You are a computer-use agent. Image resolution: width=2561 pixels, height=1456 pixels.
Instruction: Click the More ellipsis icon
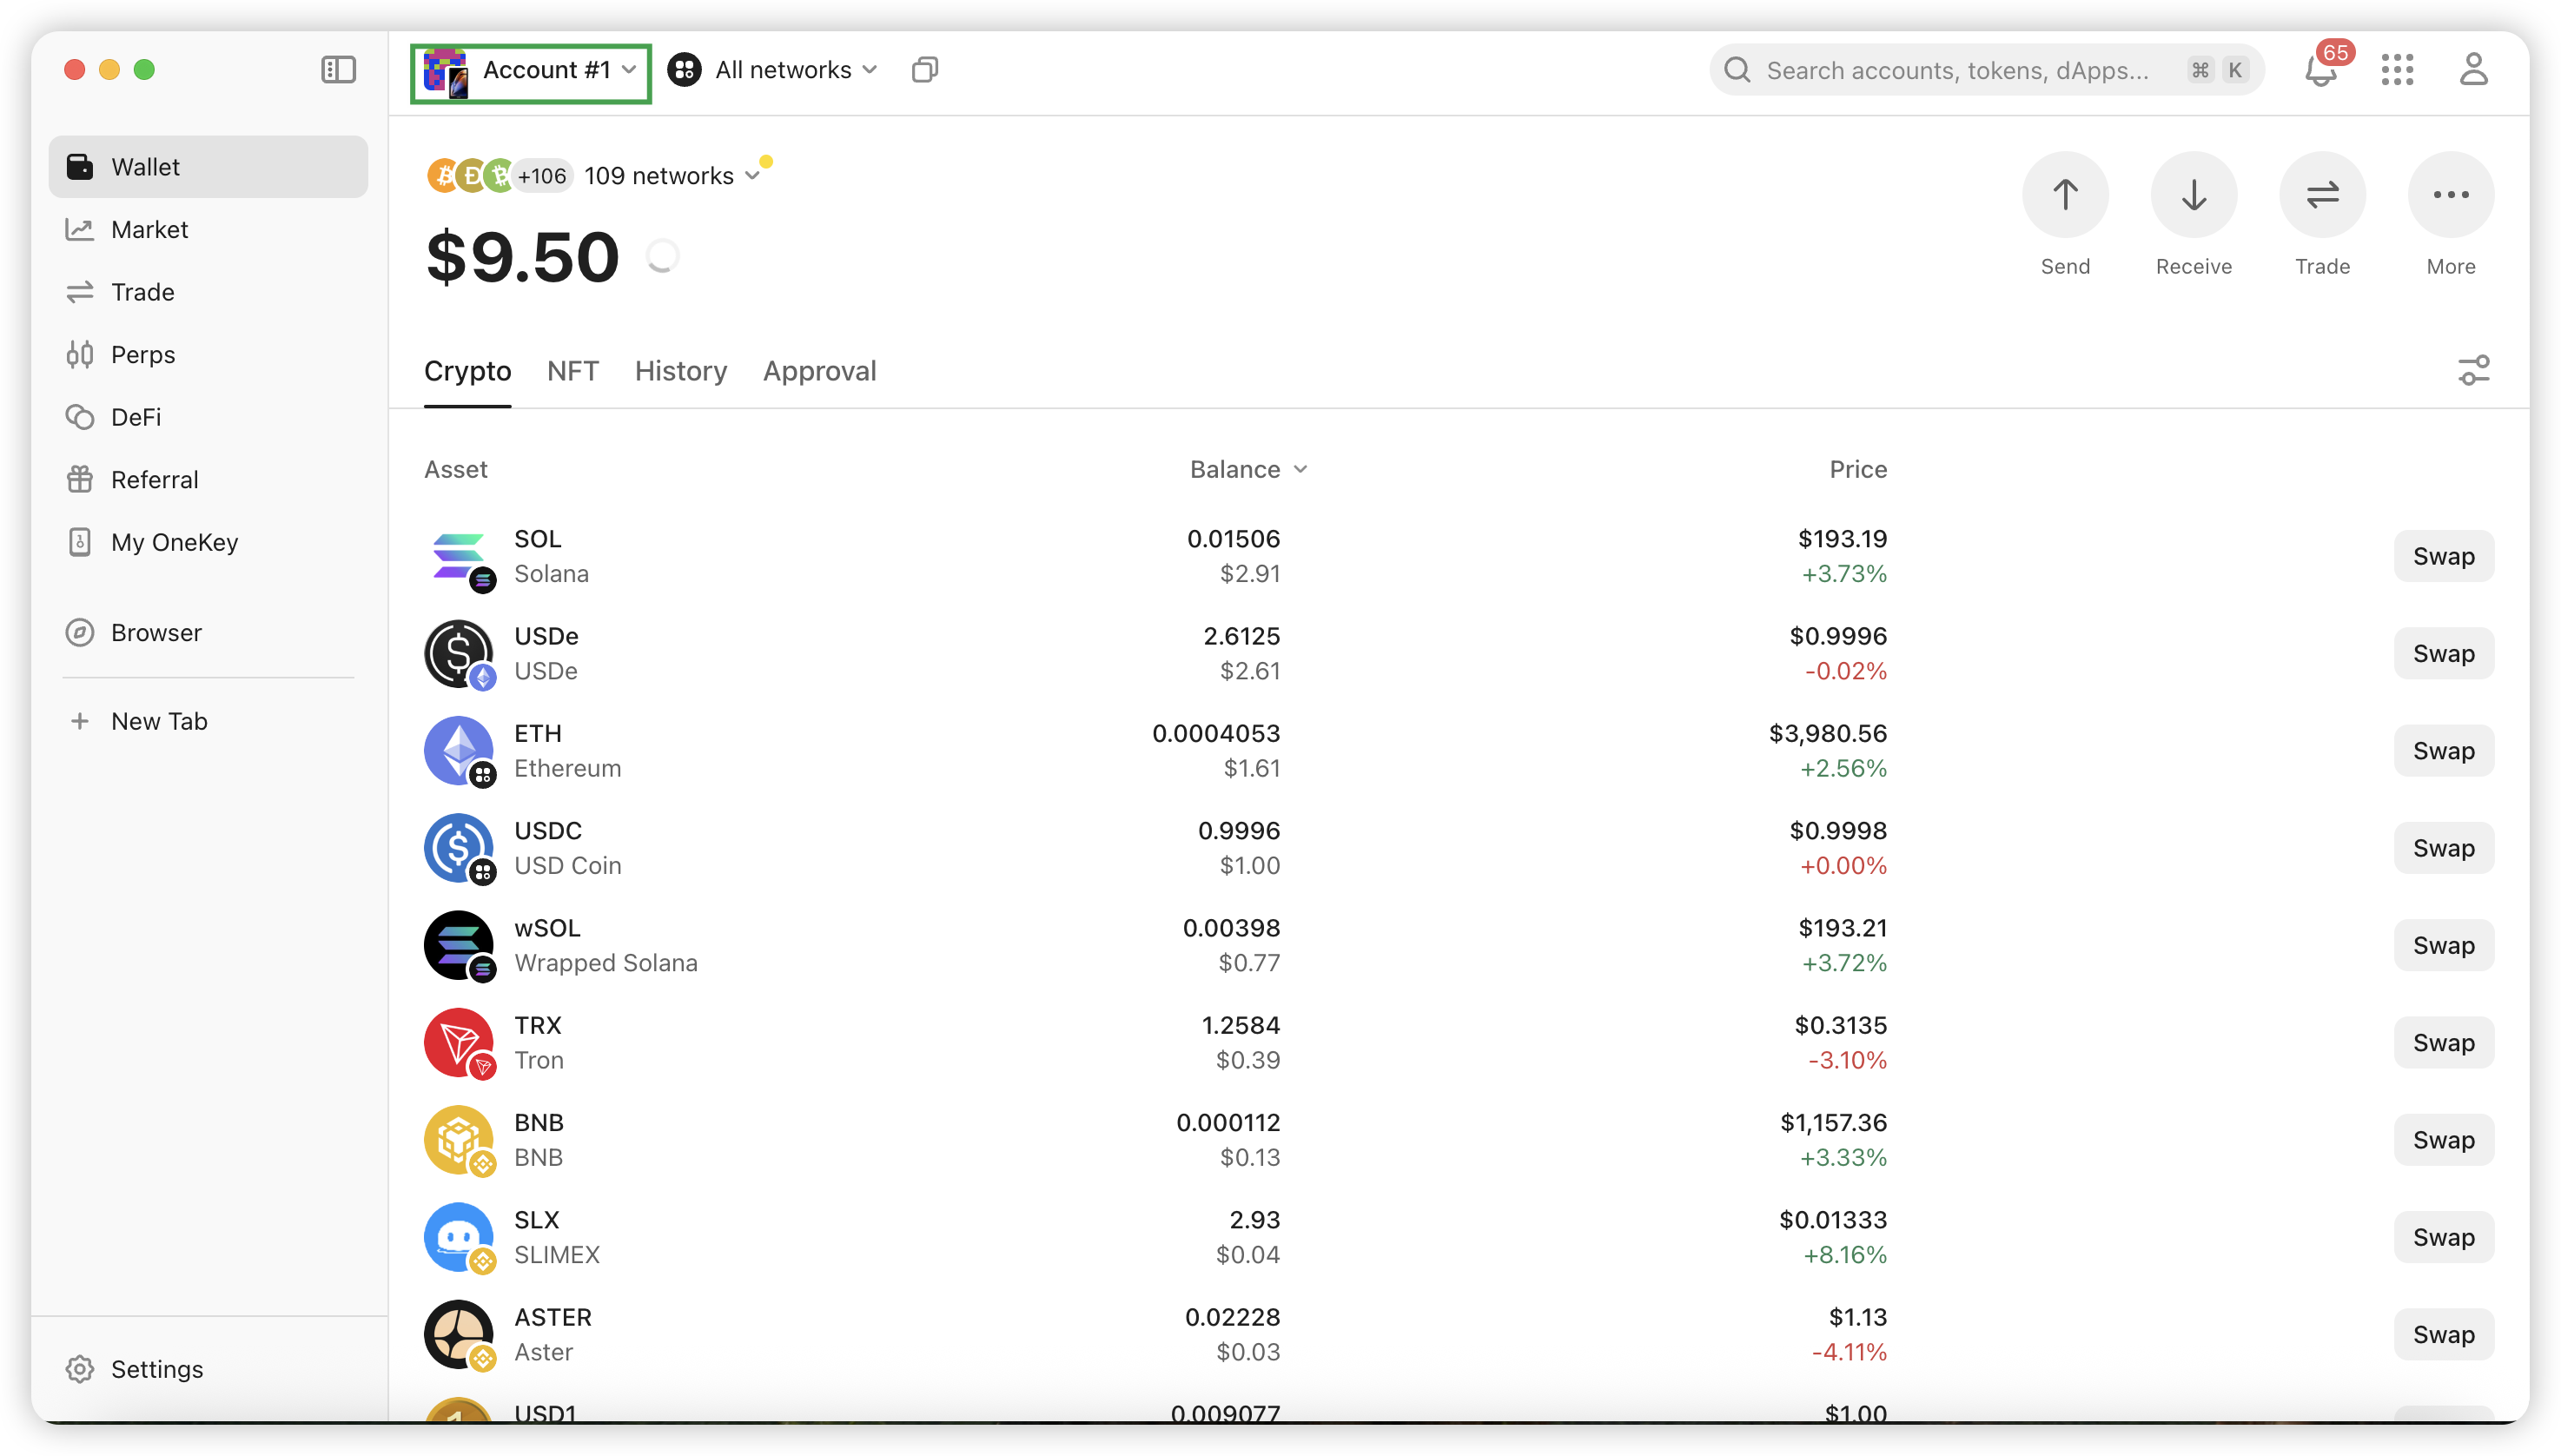click(x=2451, y=195)
